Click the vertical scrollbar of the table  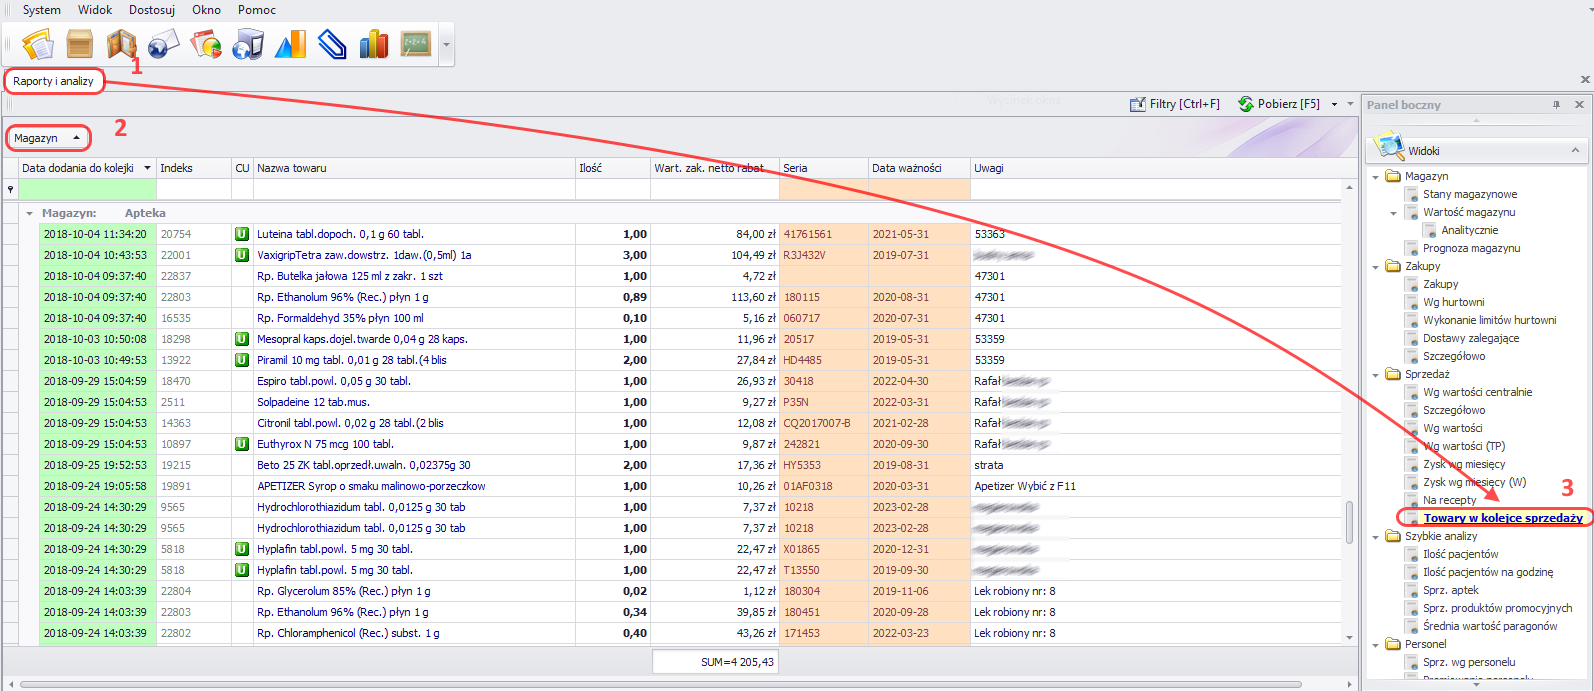pos(1349,520)
